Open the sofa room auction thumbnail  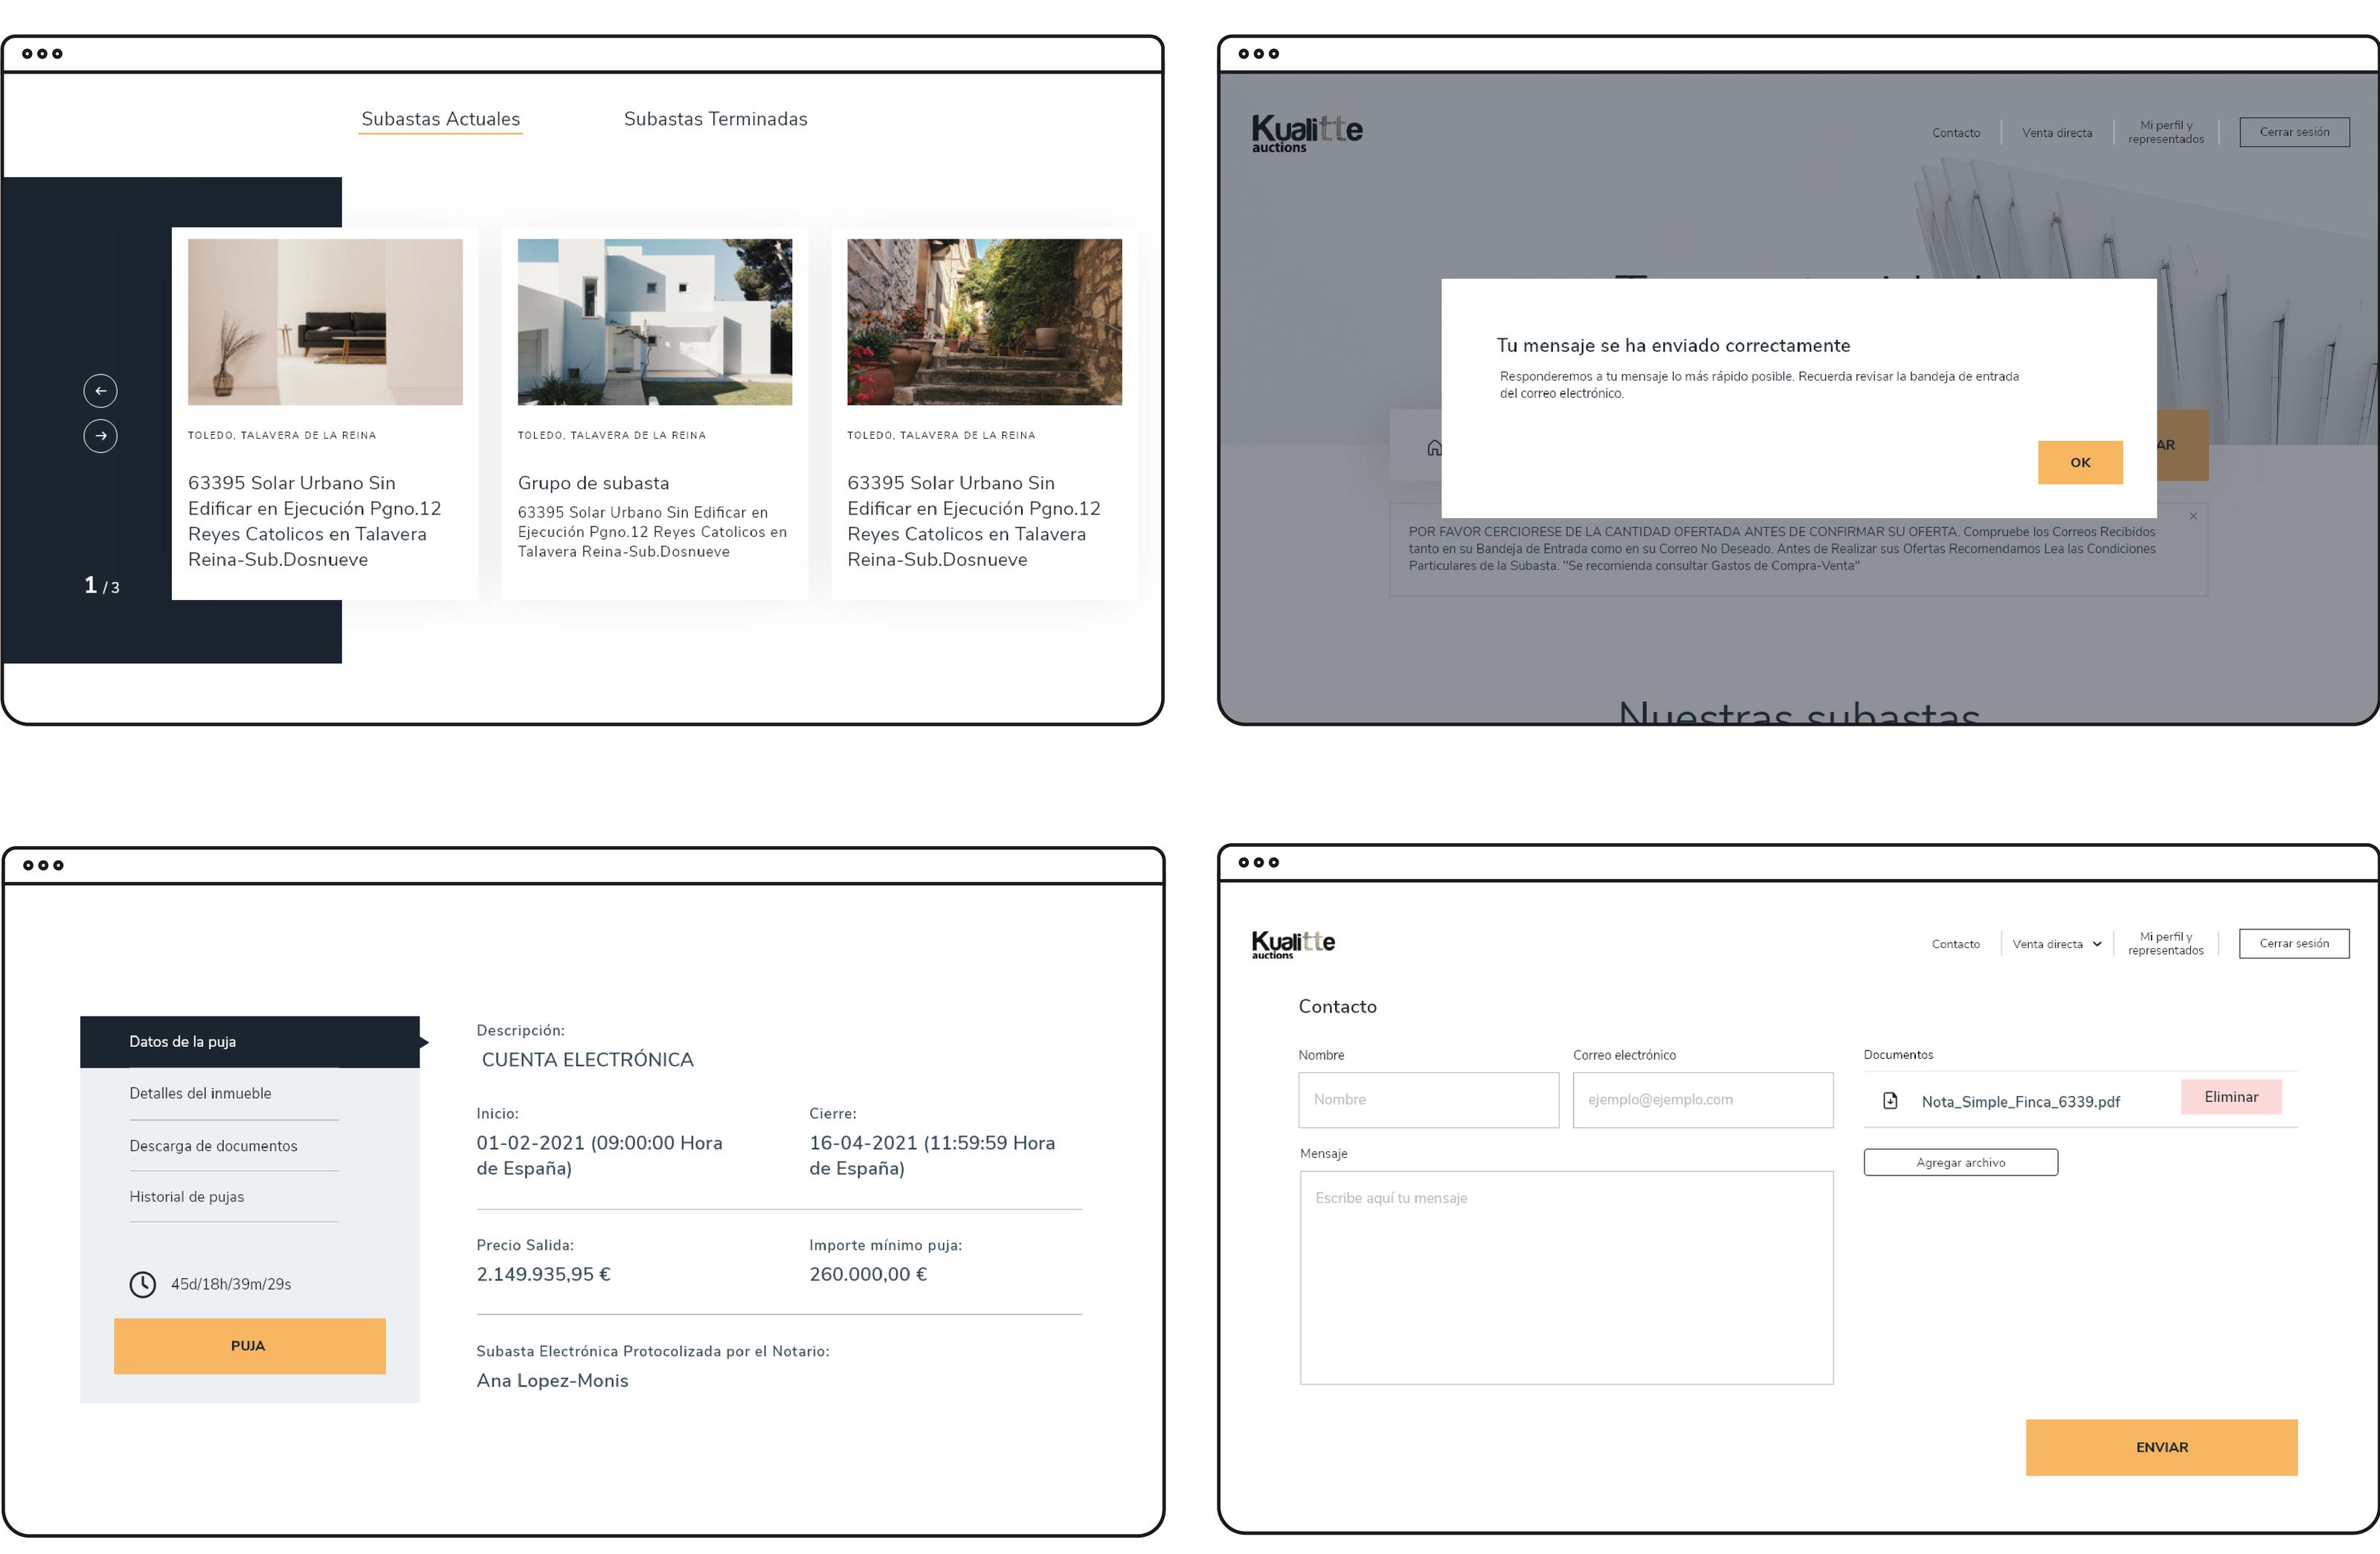(325, 322)
